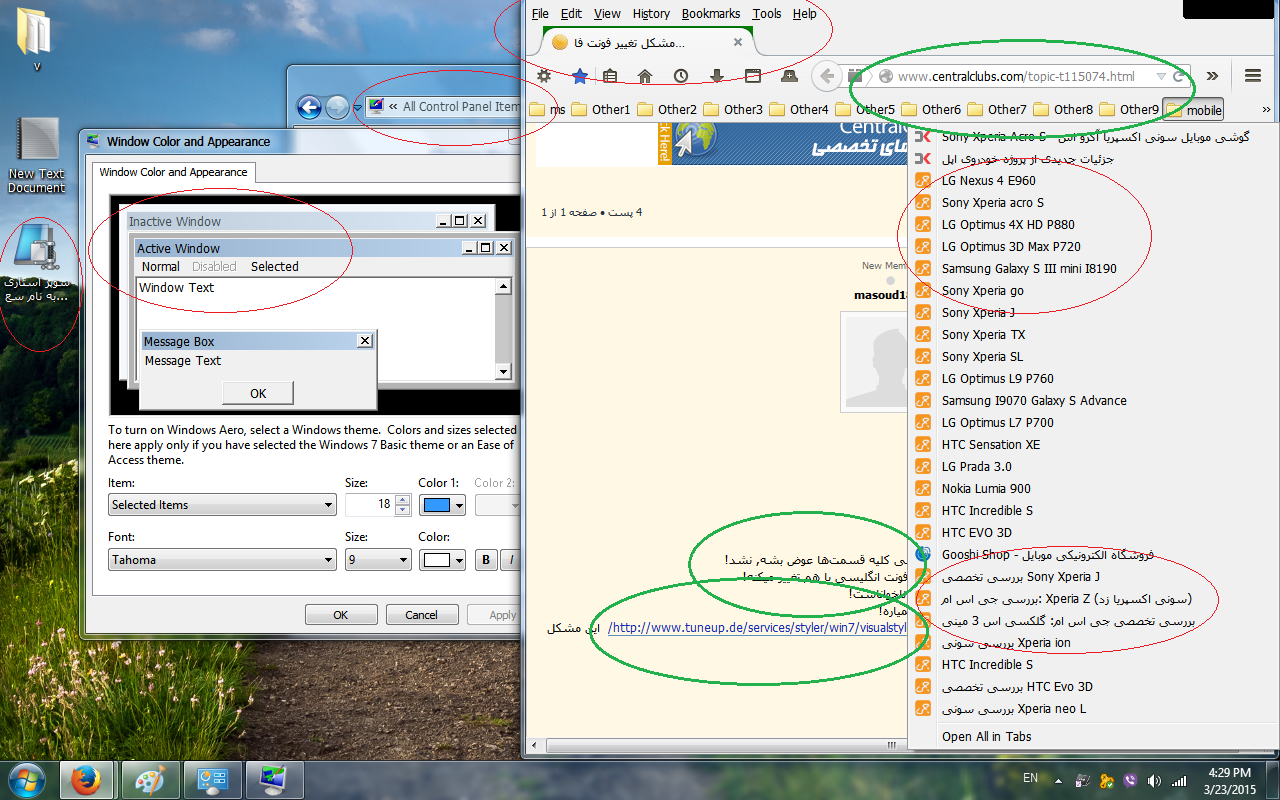This screenshot has width=1280, height=800.
Task: Click the Firefox back arrow button
Action: pos(826,76)
